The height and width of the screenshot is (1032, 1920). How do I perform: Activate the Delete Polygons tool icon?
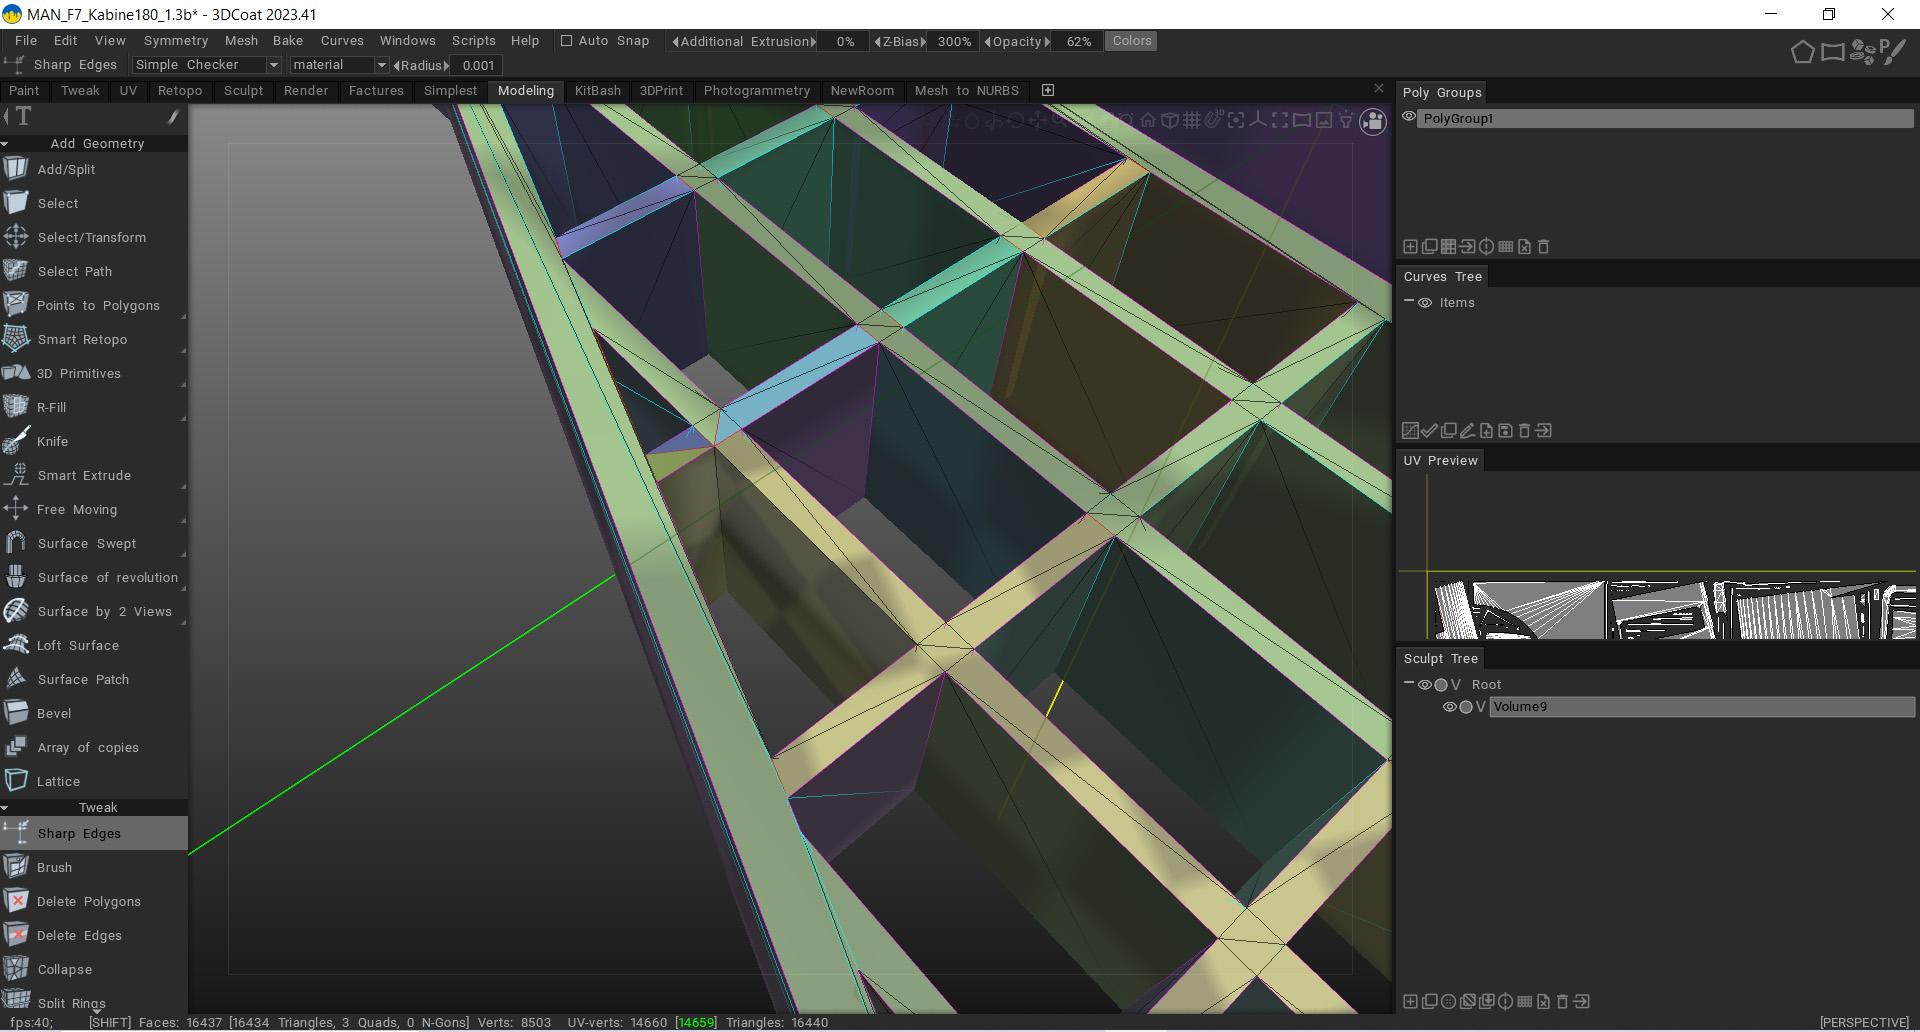click(x=16, y=901)
